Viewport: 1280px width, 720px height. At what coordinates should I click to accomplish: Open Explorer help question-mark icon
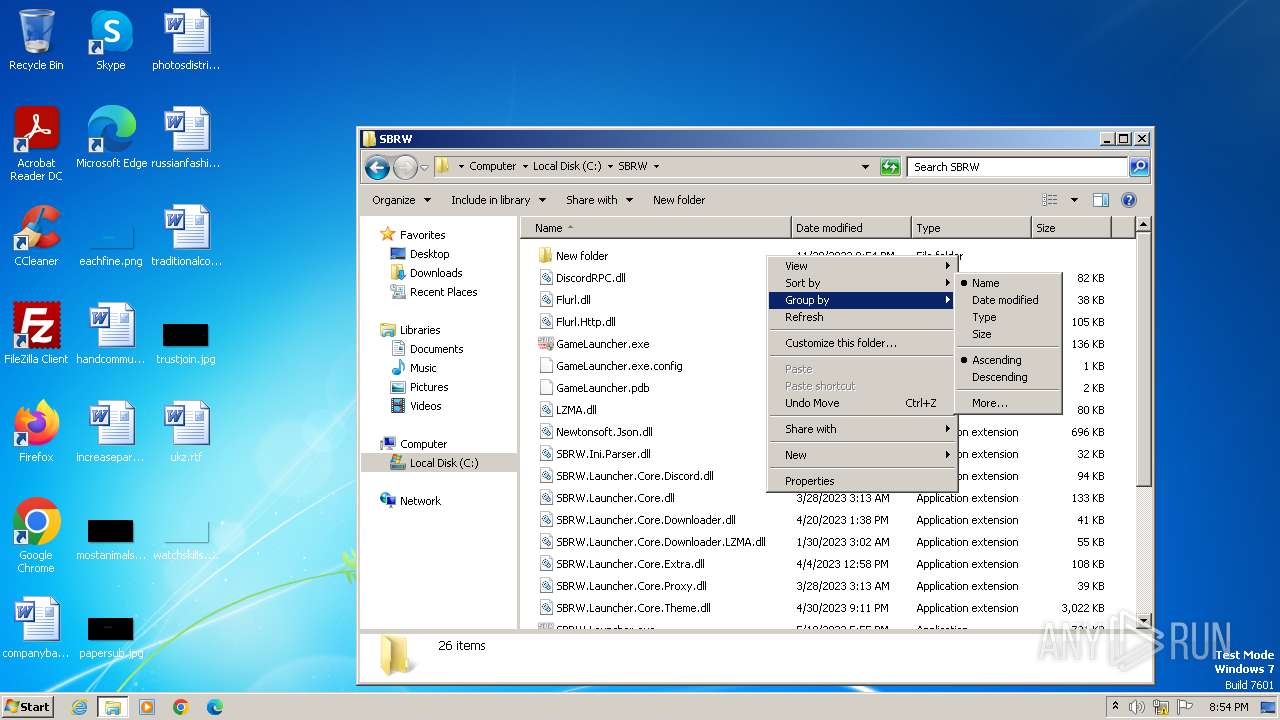tap(1129, 200)
